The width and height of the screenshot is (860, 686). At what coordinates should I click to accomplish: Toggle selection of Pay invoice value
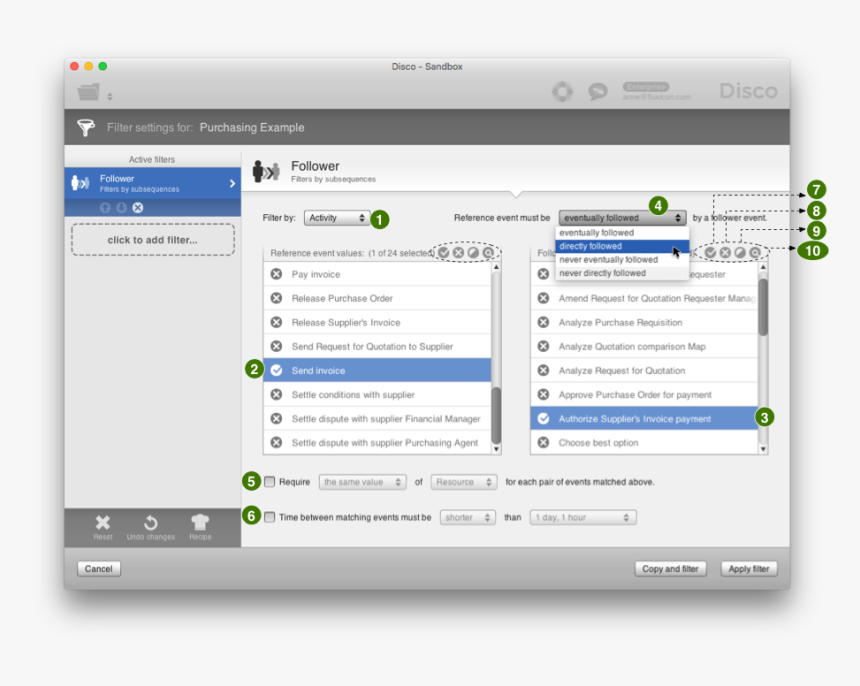[x=277, y=274]
